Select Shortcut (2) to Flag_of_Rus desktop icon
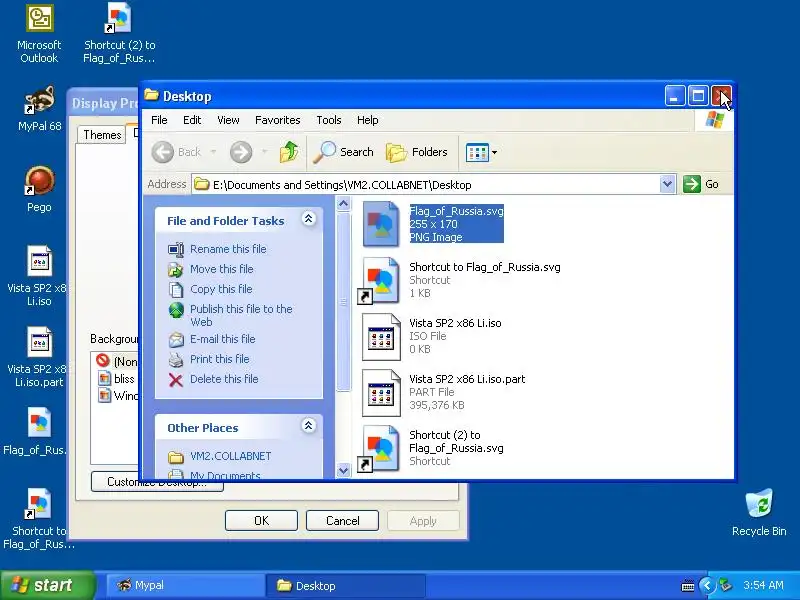Screen dimensions: 800x600 click(119, 33)
